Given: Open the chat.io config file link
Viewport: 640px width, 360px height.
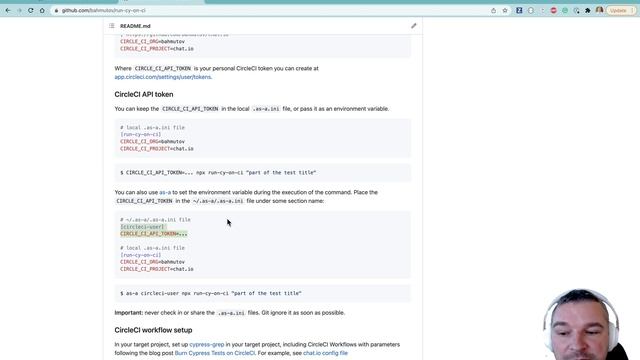Looking at the screenshot, I should click(325, 353).
